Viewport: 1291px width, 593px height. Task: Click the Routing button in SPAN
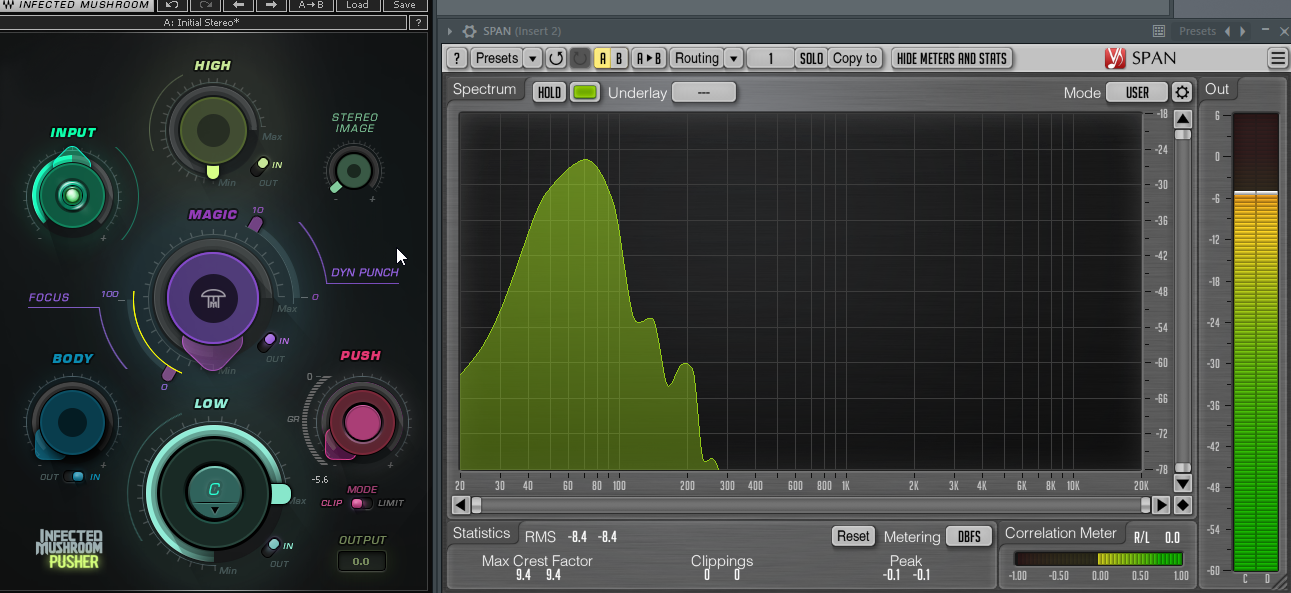pyautogui.click(x=697, y=58)
